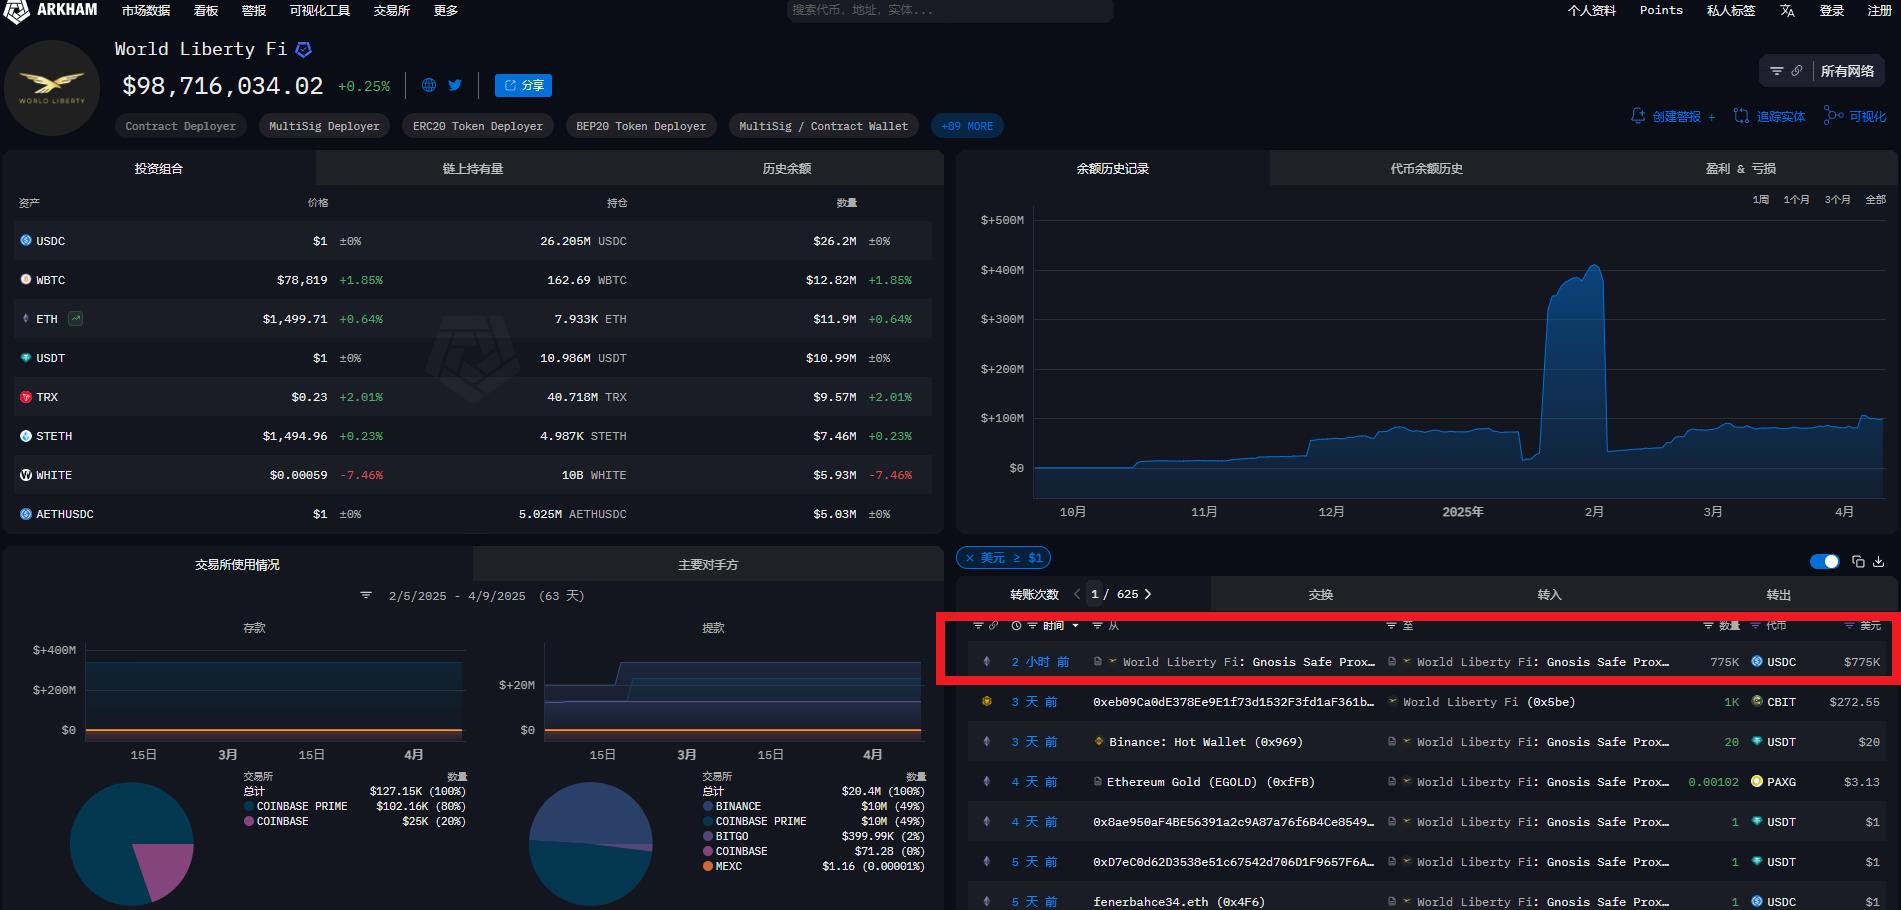Click the 登录 login link
1901x910 pixels.
click(1832, 10)
